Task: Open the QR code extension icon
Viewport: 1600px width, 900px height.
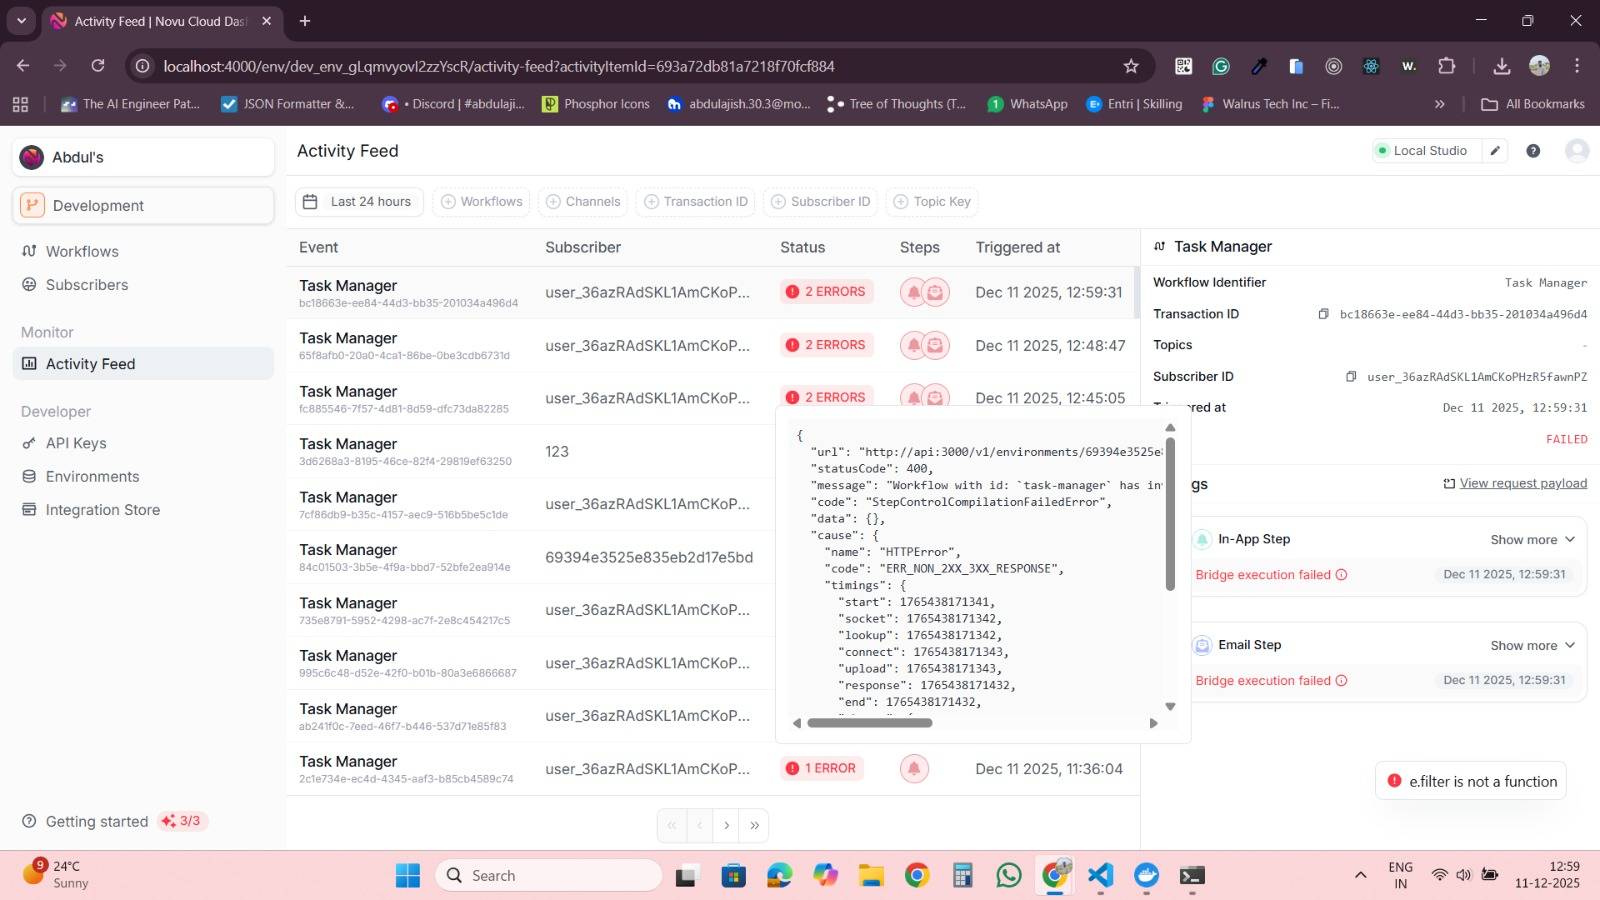Action: 1184,66
